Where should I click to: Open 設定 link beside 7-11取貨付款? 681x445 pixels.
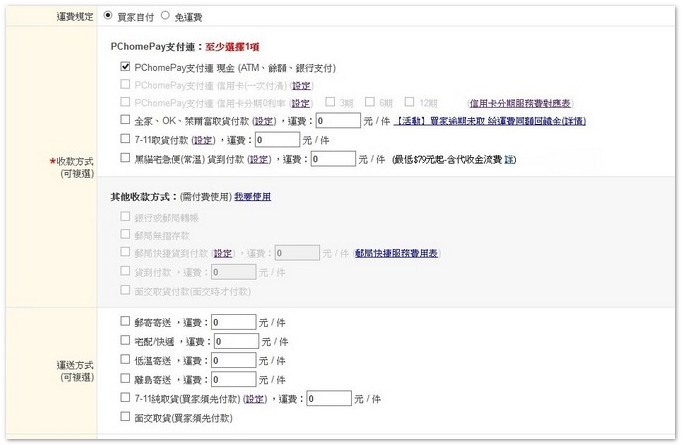click(203, 140)
